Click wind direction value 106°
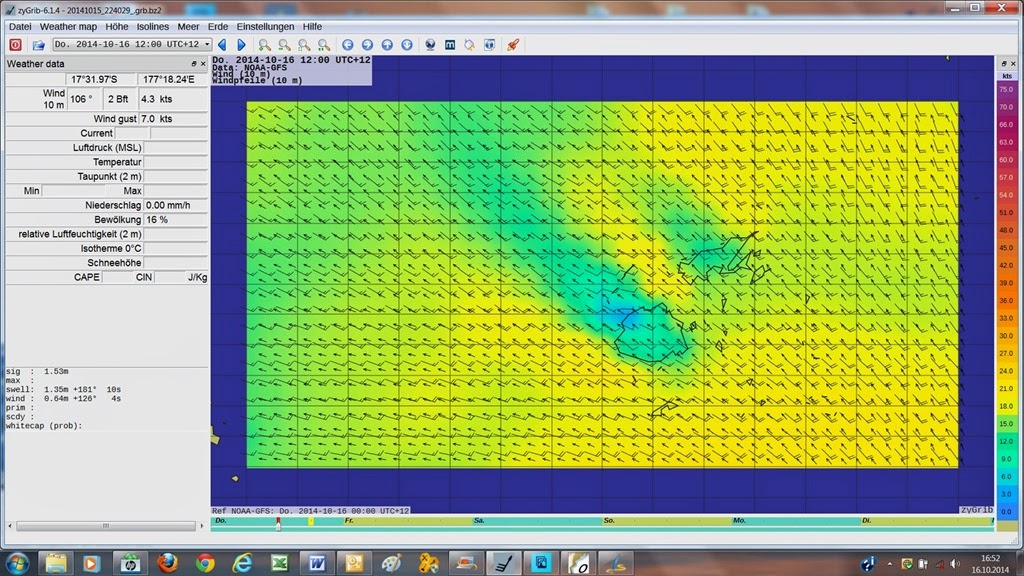 pyautogui.click(x=85, y=99)
